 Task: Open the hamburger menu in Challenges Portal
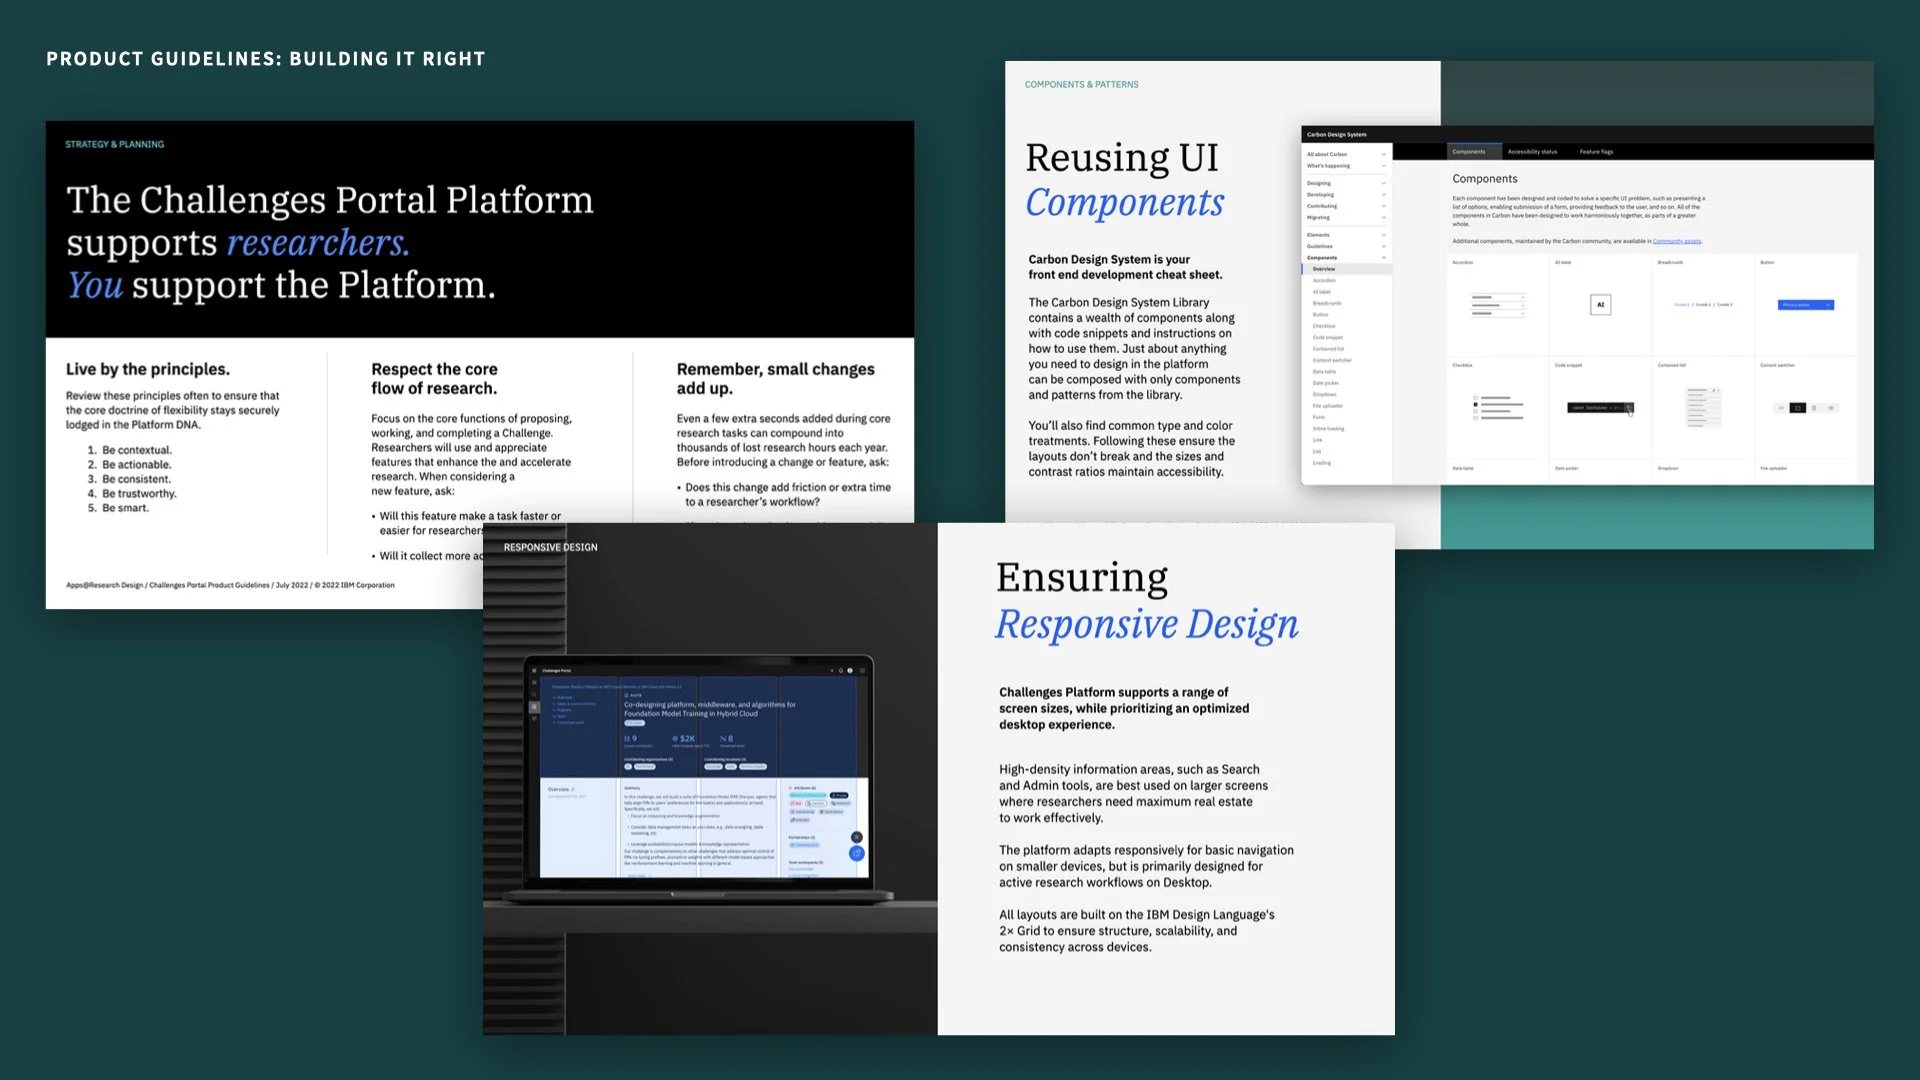click(534, 670)
